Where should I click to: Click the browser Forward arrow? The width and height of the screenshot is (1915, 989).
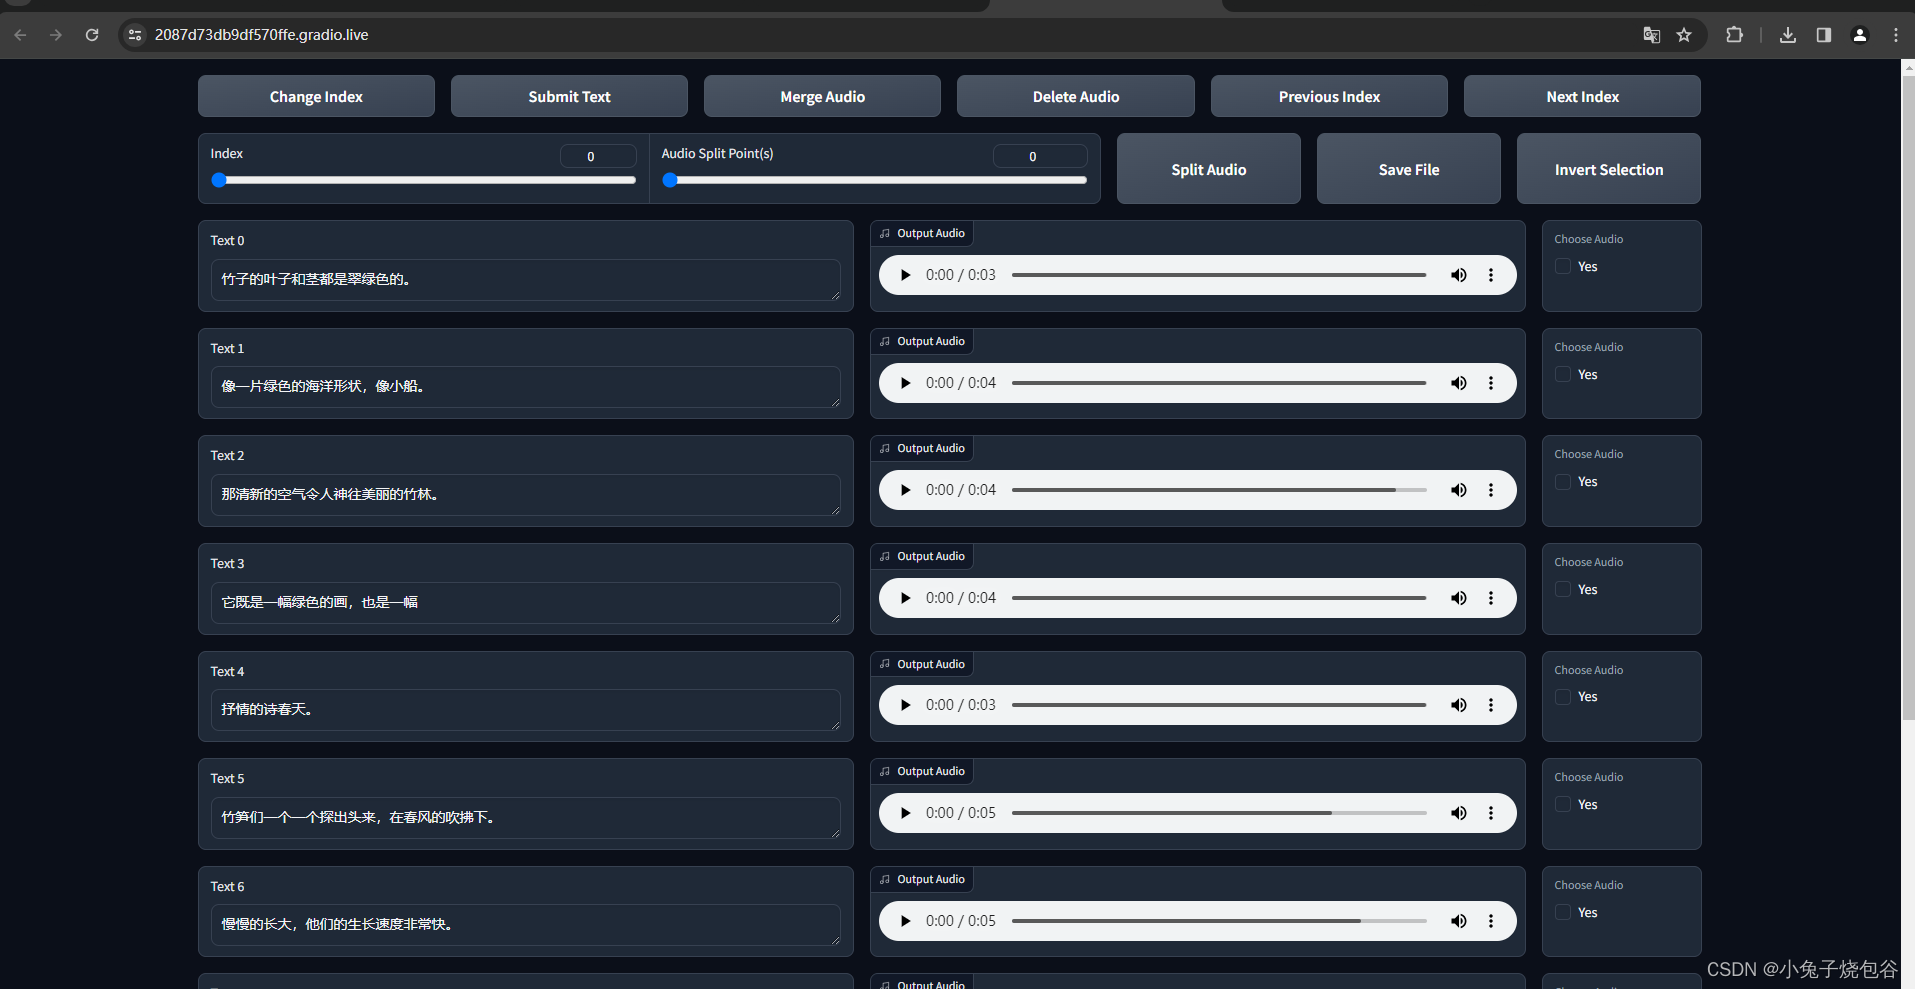click(56, 35)
